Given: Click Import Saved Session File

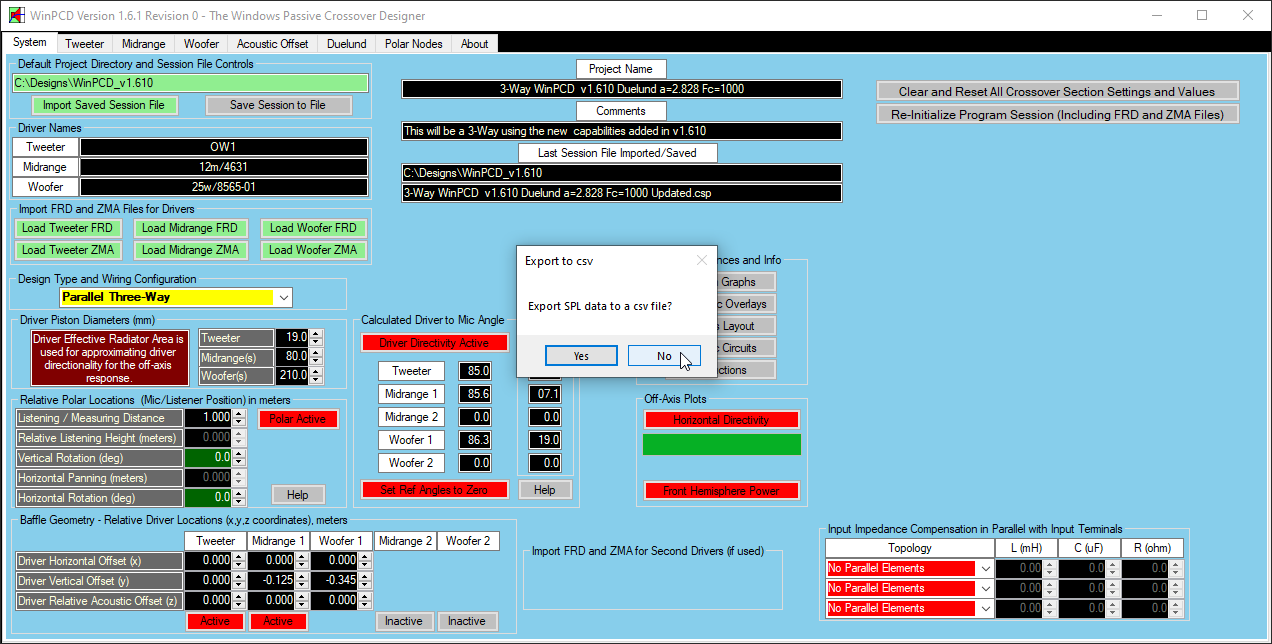Looking at the screenshot, I should [104, 105].
